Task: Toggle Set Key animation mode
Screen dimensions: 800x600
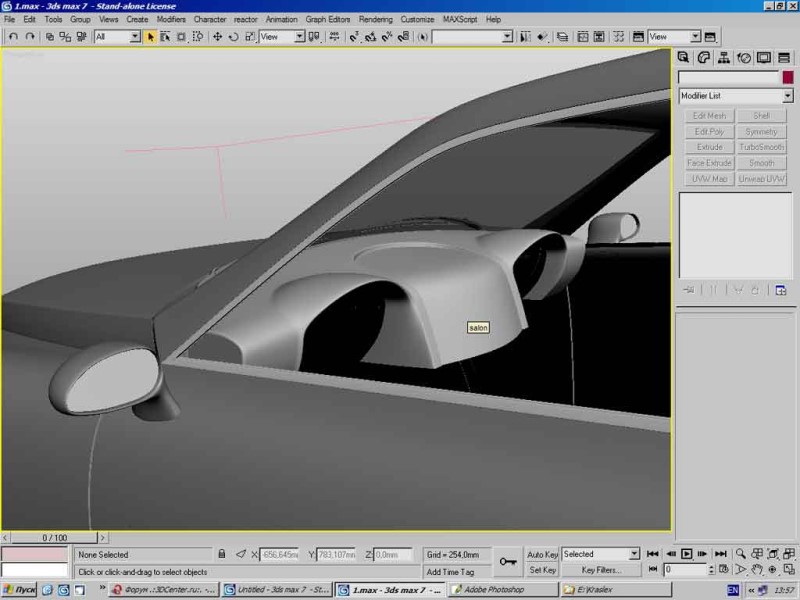Action: coord(542,570)
